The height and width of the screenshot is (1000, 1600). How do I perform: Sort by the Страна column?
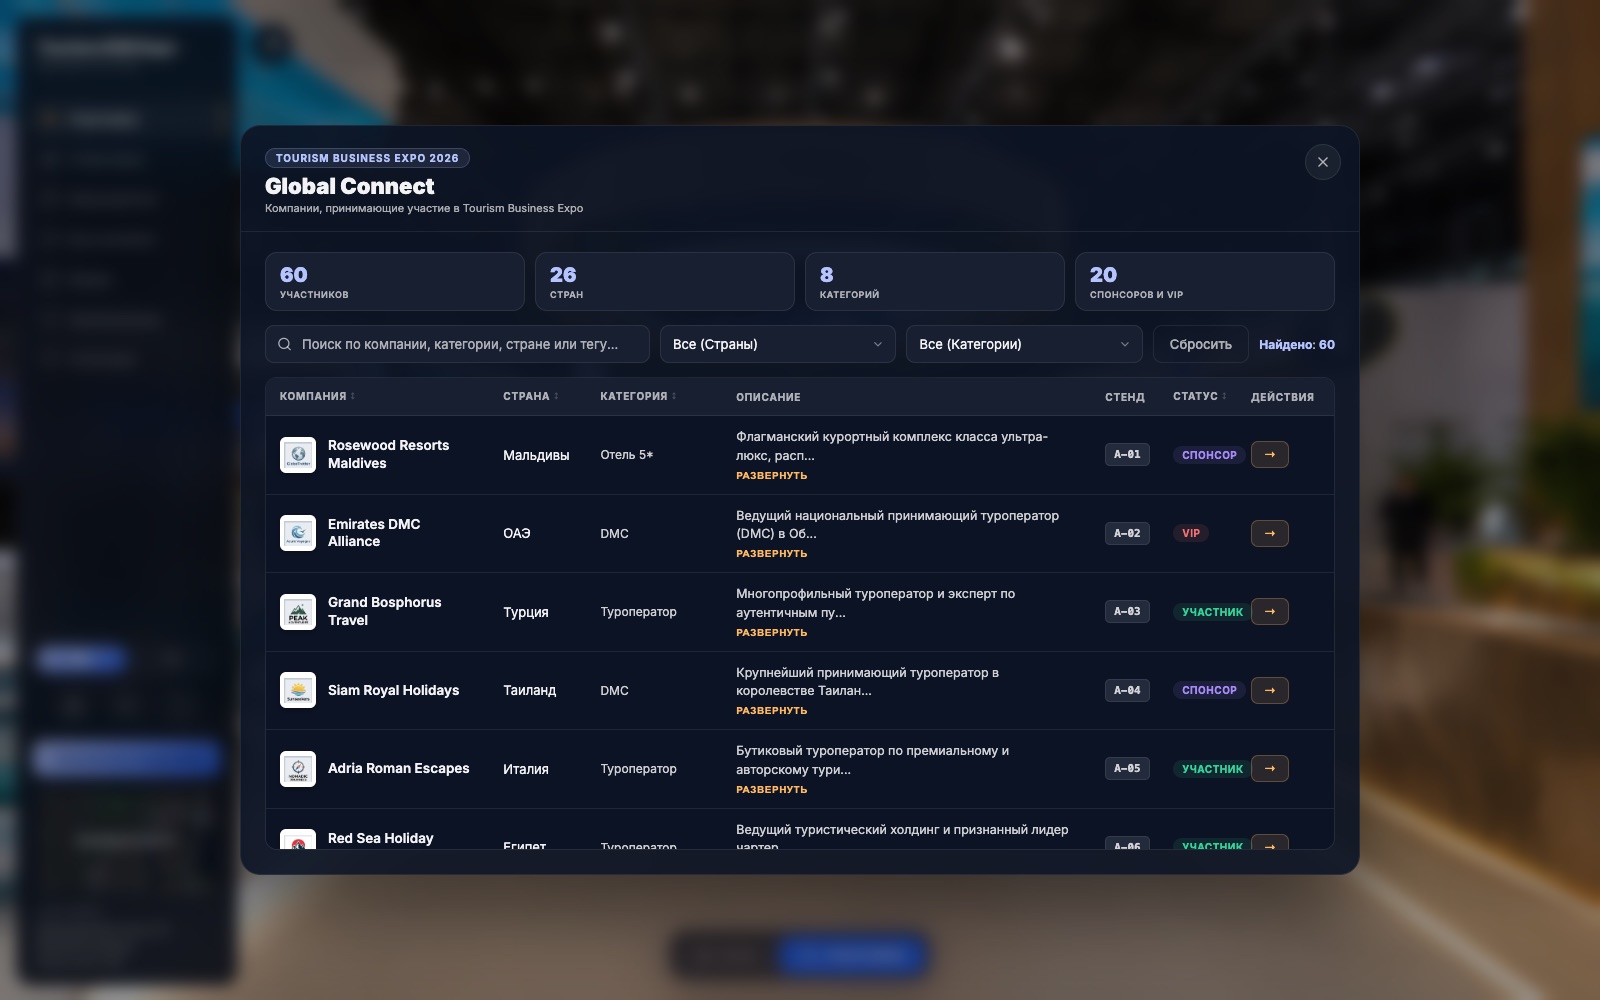tap(530, 396)
